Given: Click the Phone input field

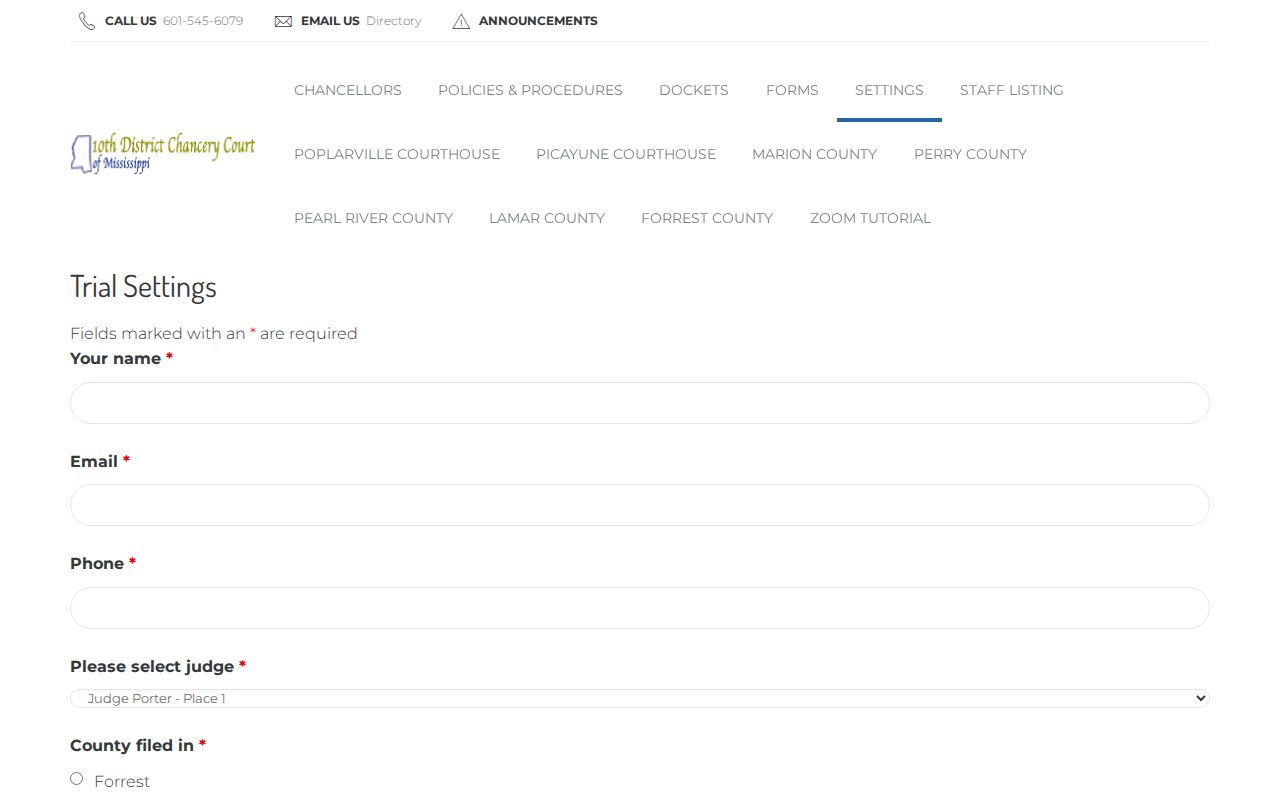Looking at the screenshot, I should coord(640,608).
